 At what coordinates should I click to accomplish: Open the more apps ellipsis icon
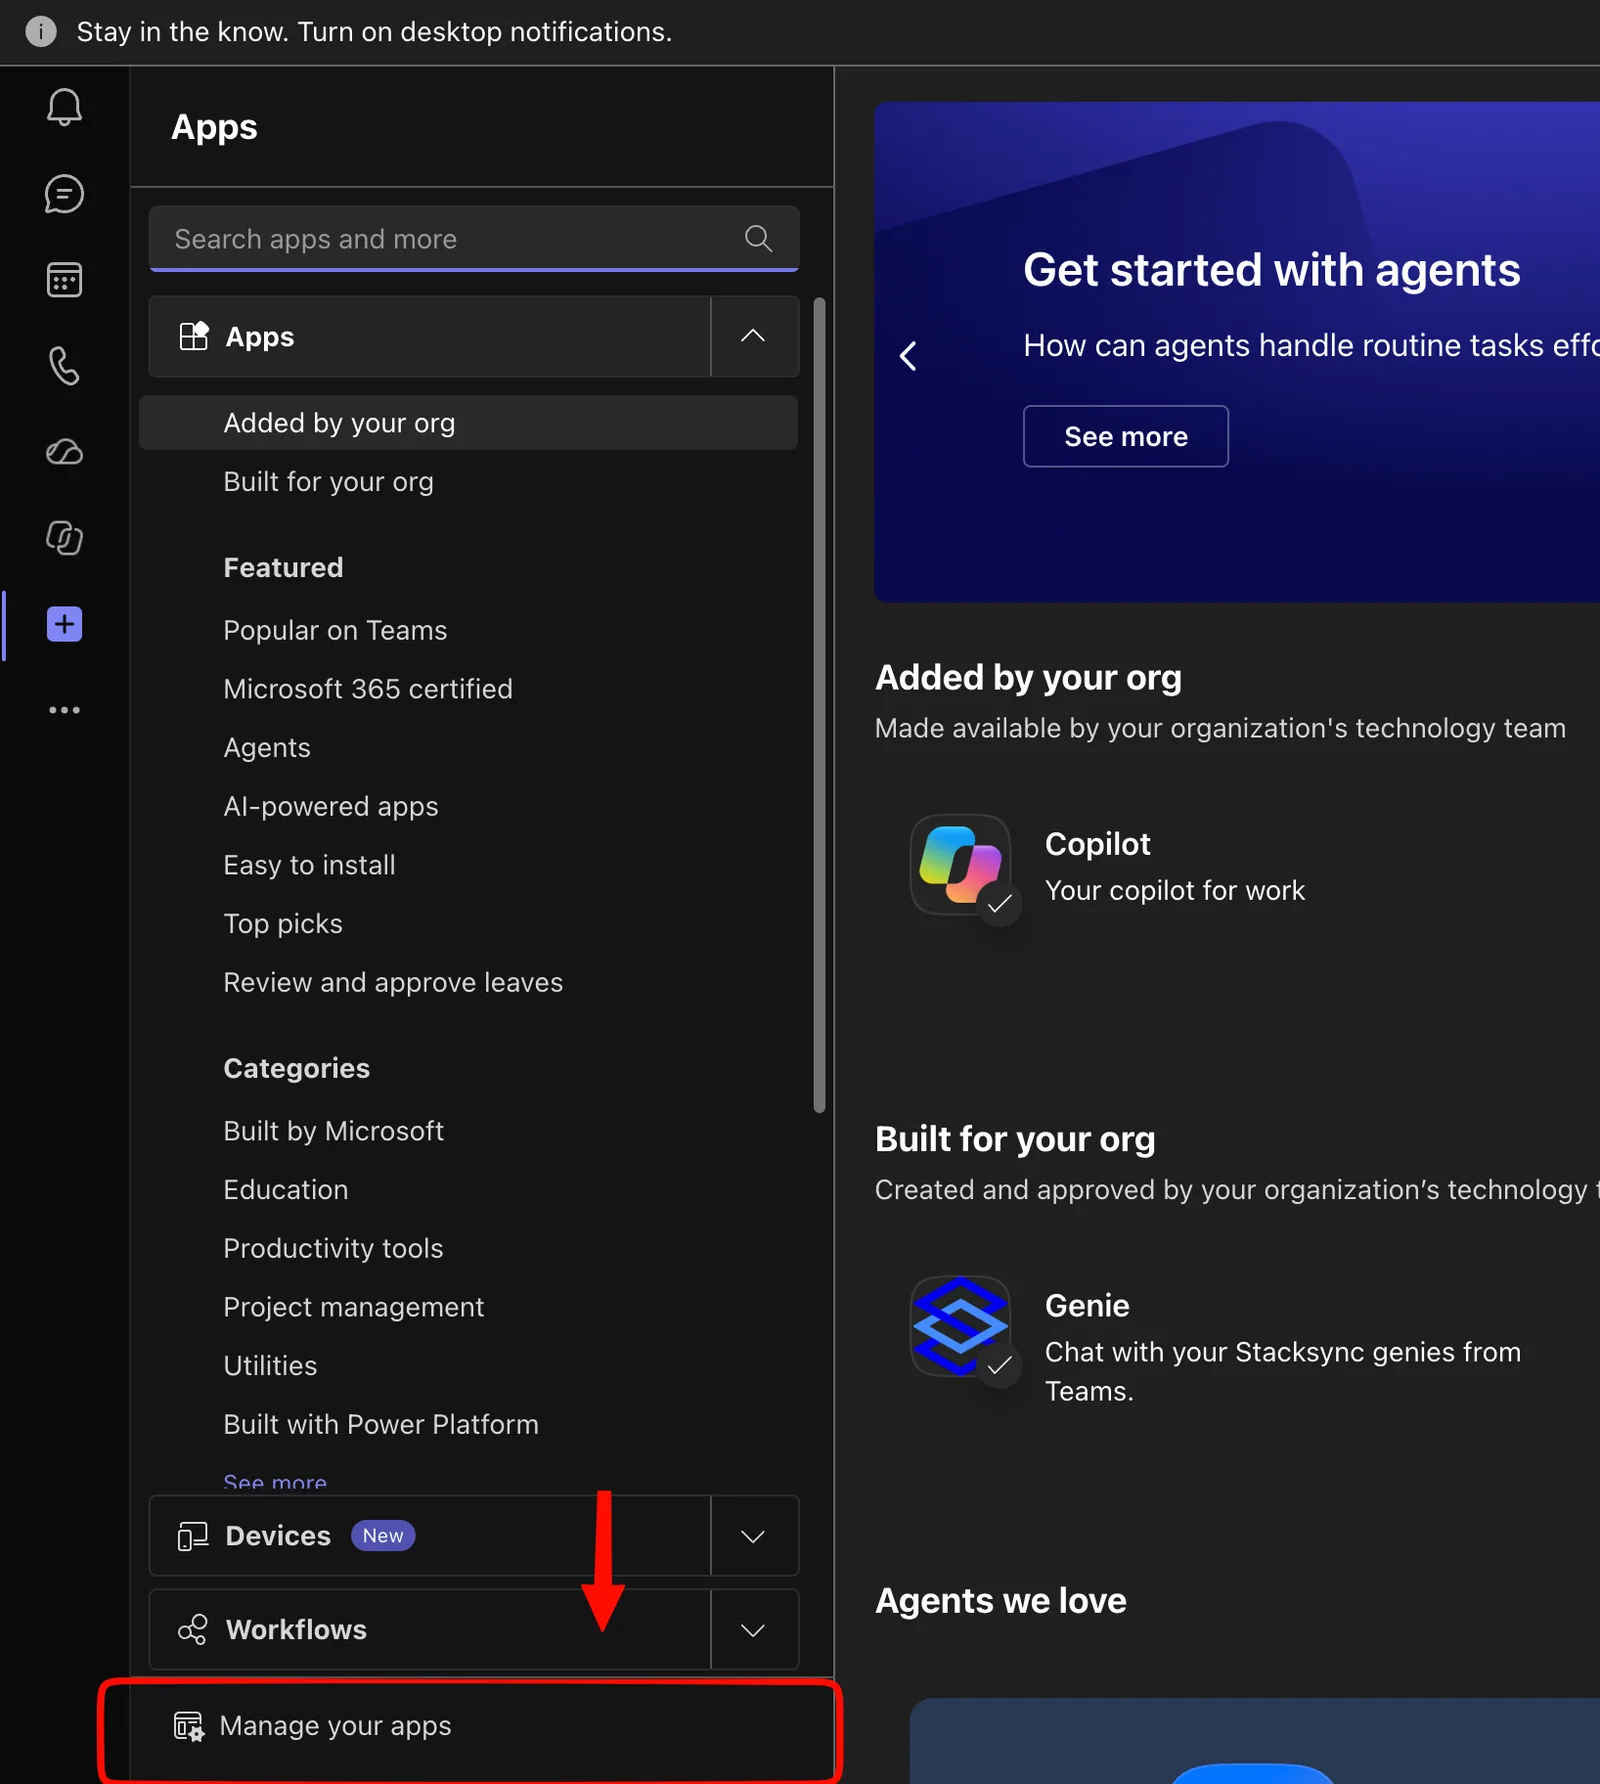(x=64, y=710)
